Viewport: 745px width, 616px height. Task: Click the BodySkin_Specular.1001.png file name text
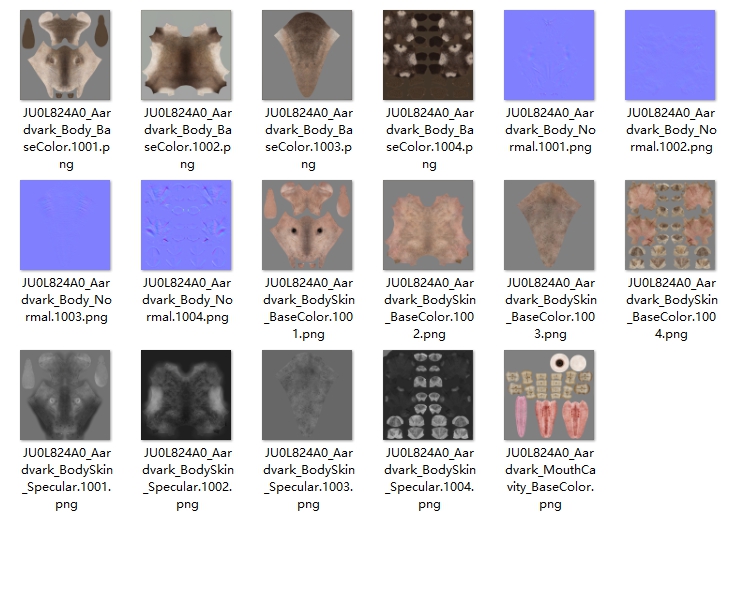(x=65, y=478)
